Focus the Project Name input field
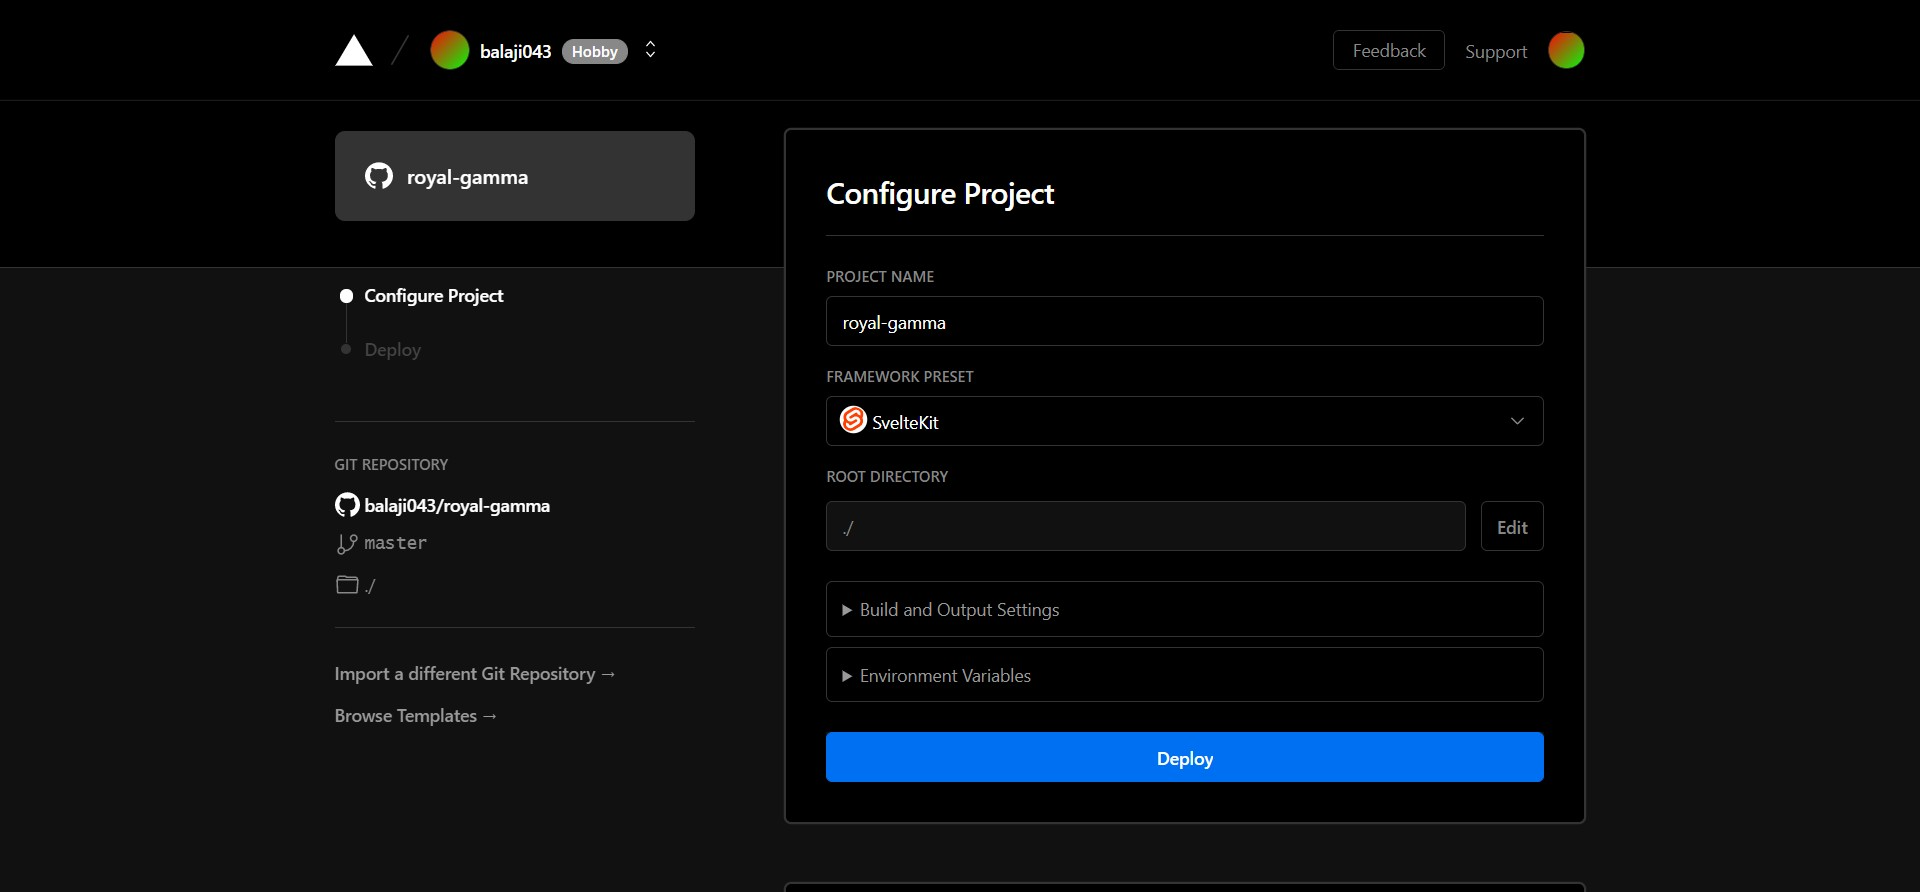 (1185, 321)
